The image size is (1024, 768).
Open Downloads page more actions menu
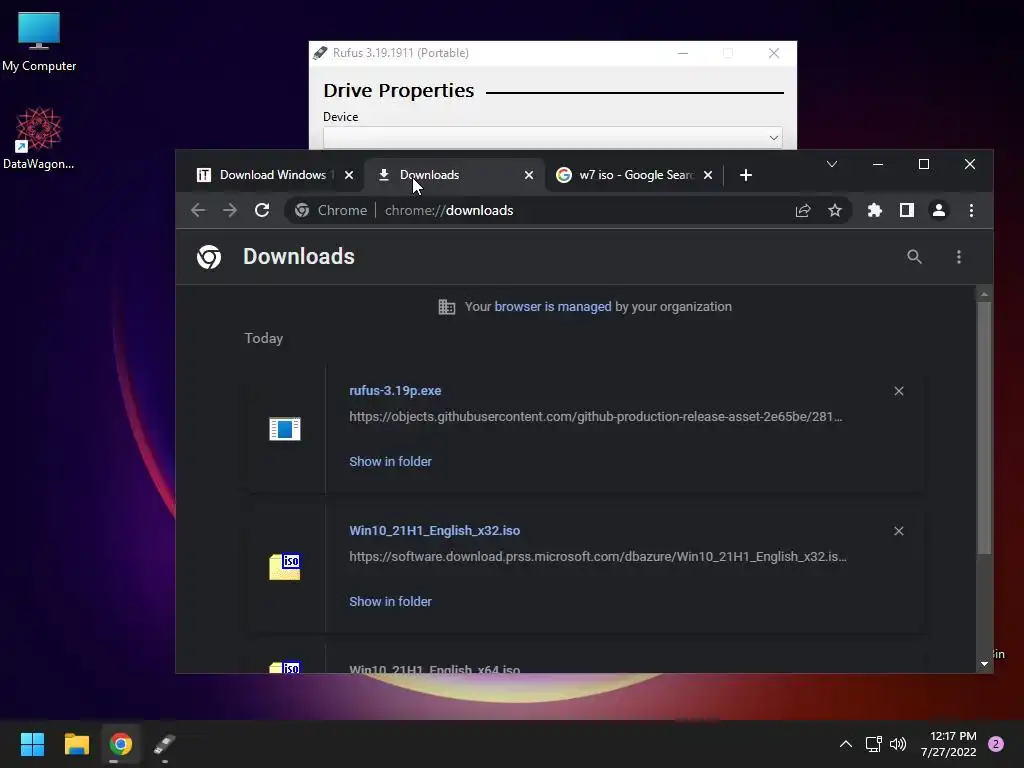click(x=959, y=257)
